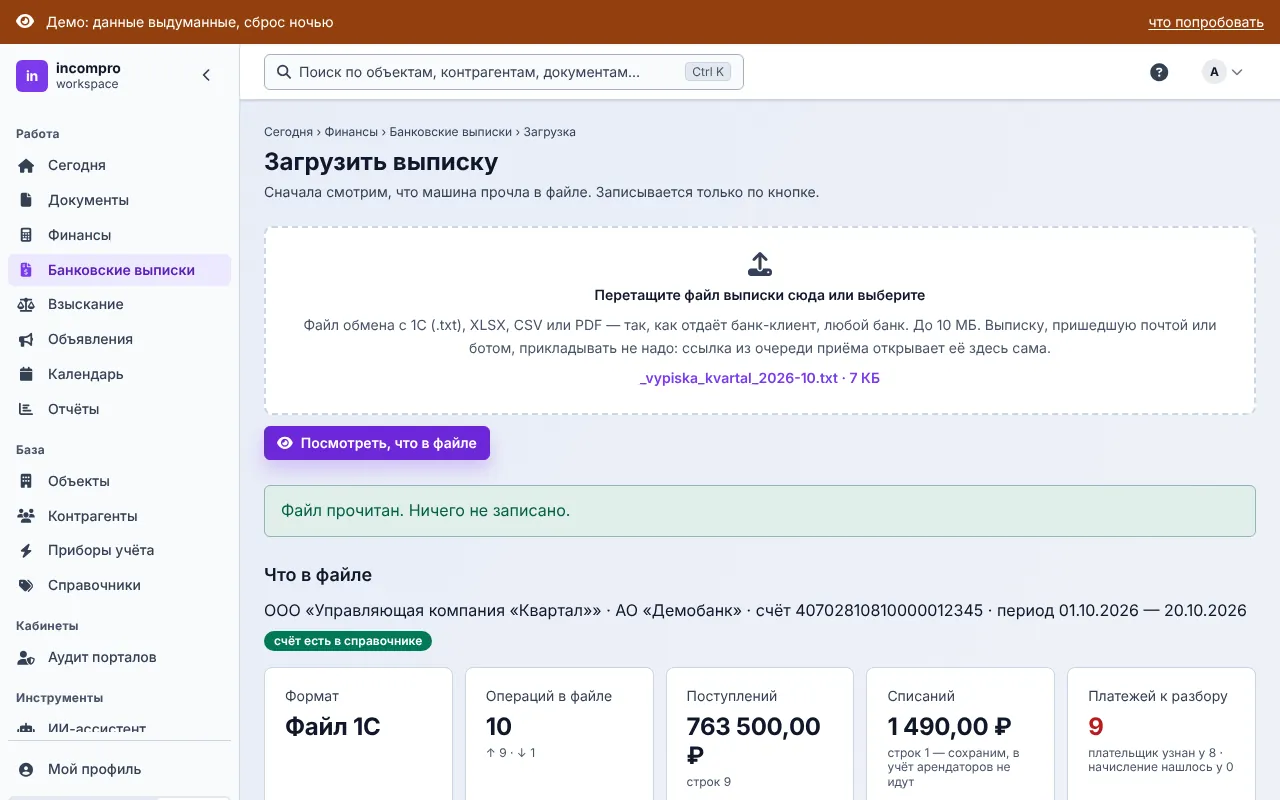
Task: Click the upload icon in the drop zone
Action: 760,264
